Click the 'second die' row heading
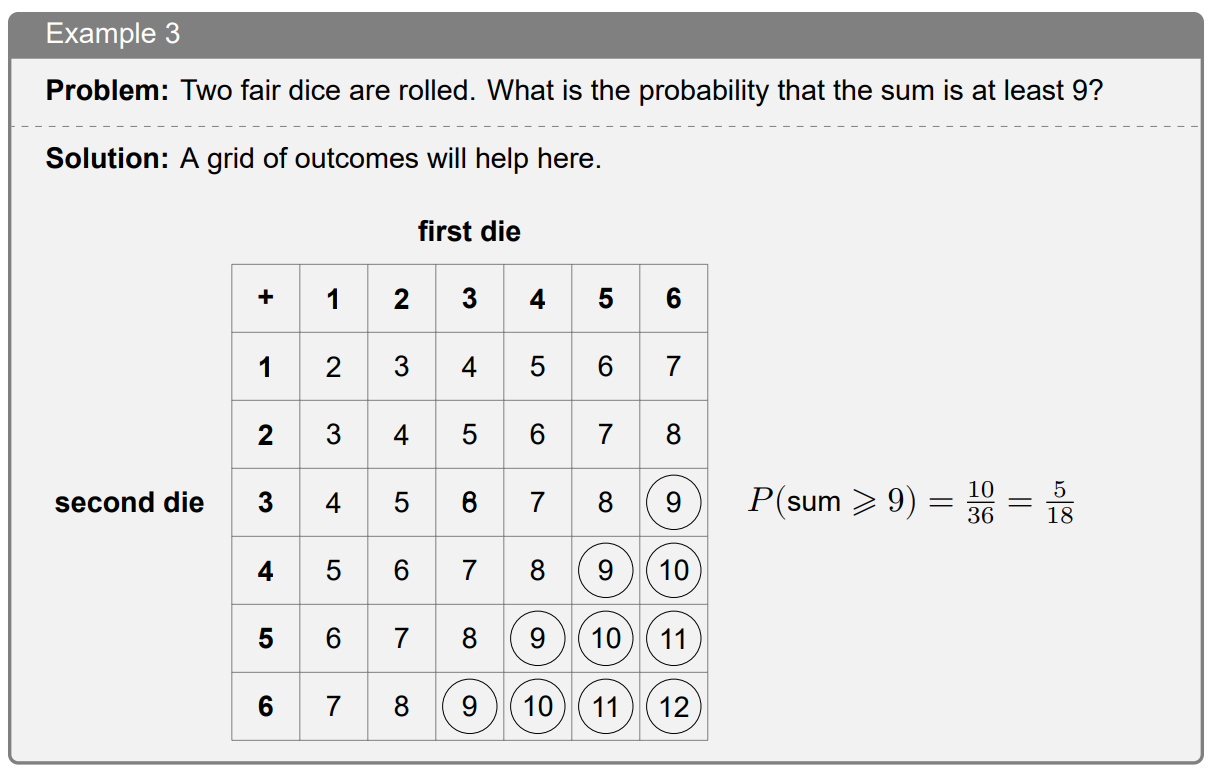 tap(129, 502)
